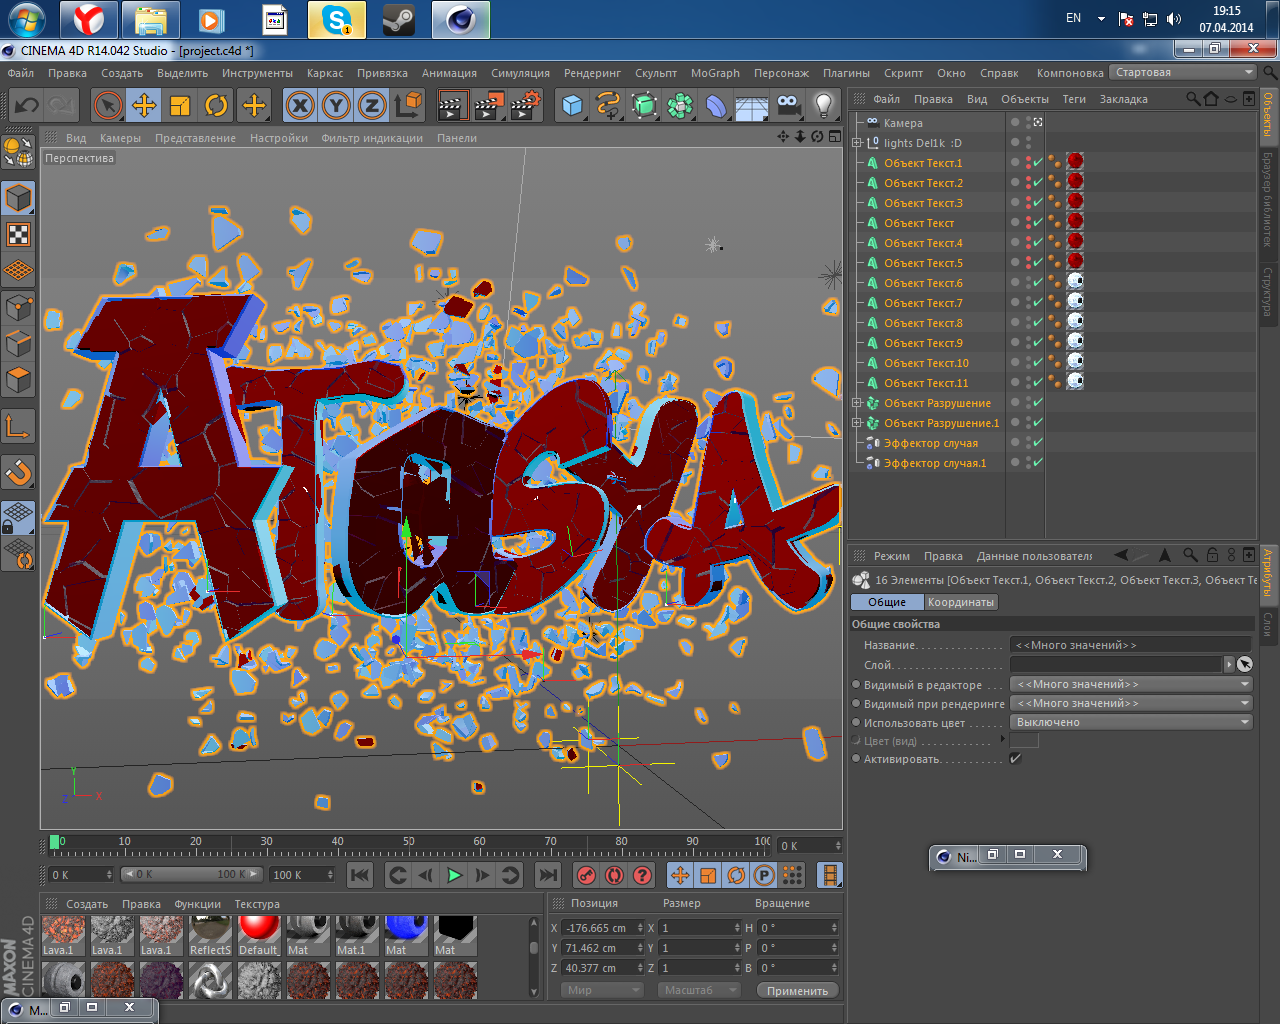Expand lights Del1k :D object
This screenshot has height=1024, width=1280.
[857, 143]
